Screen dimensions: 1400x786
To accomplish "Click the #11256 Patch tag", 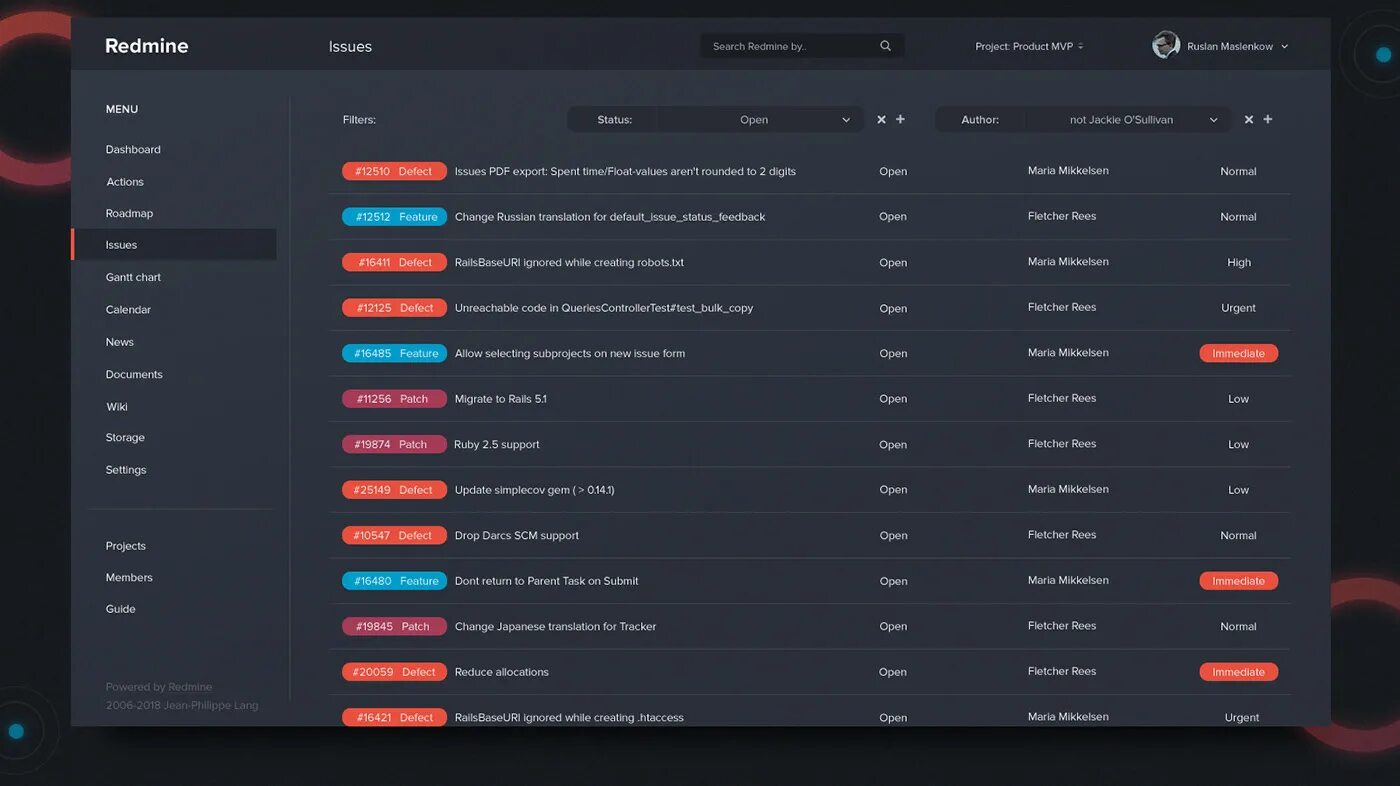I will [x=394, y=399].
